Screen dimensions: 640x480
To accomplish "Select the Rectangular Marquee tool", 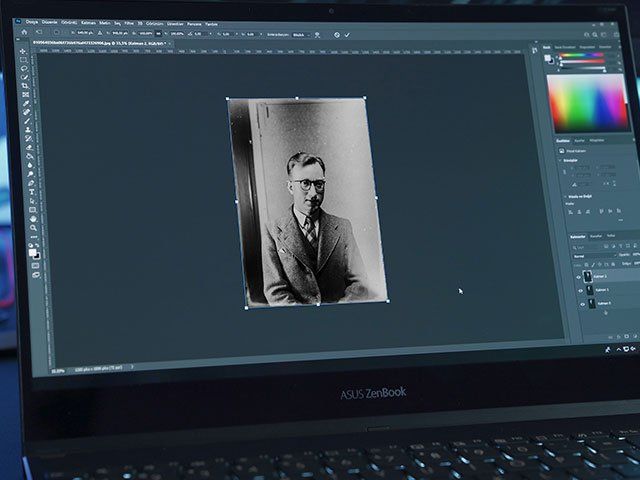I will 23,60.
